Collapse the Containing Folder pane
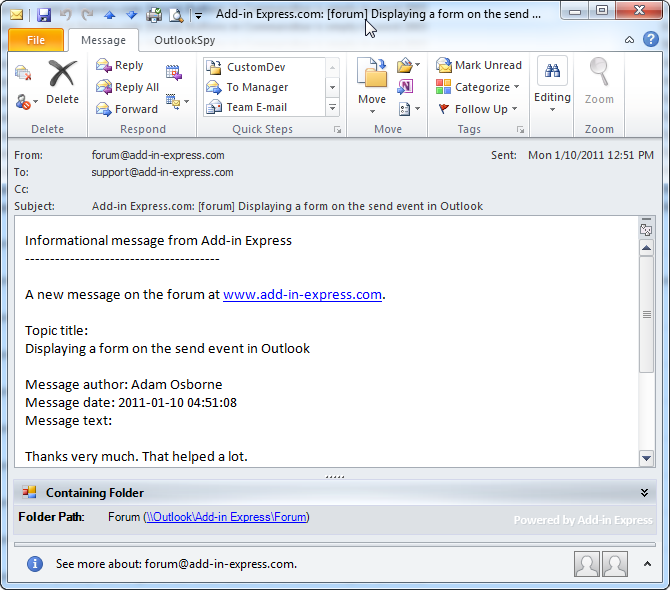 tap(644, 493)
